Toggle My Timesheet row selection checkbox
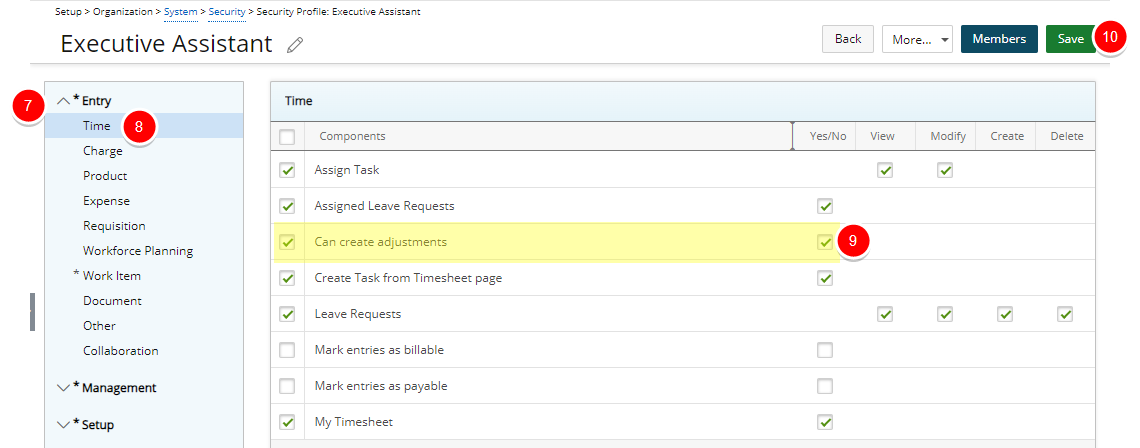Image resolution: width=1140 pixels, height=448 pixels. click(x=287, y=422)
